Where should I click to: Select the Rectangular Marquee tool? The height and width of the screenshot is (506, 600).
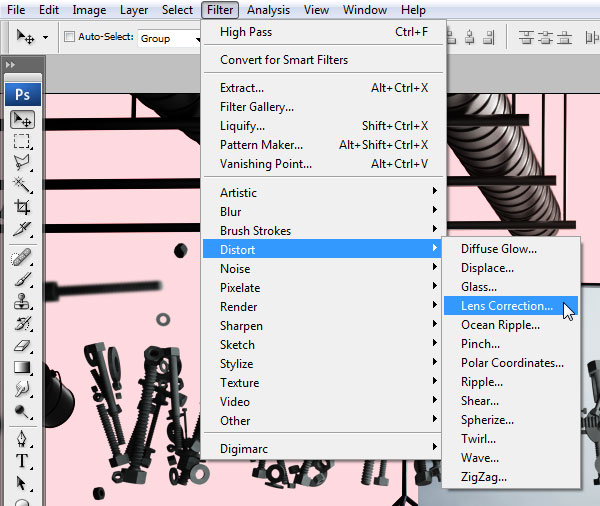click(x=23, y=142)
